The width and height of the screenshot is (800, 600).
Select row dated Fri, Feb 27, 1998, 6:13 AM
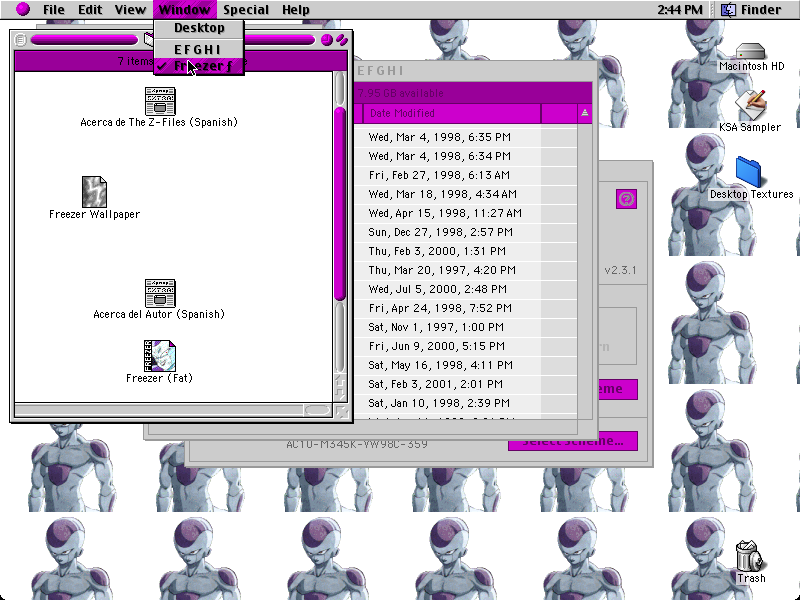[465, 175]
